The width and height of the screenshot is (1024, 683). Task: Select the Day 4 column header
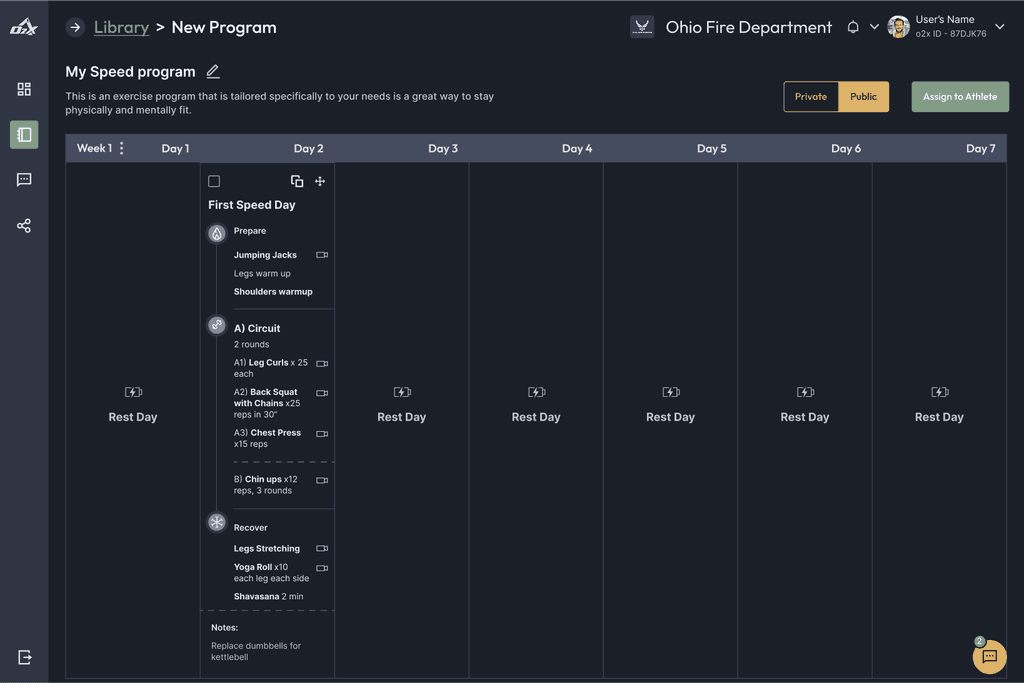577,148
